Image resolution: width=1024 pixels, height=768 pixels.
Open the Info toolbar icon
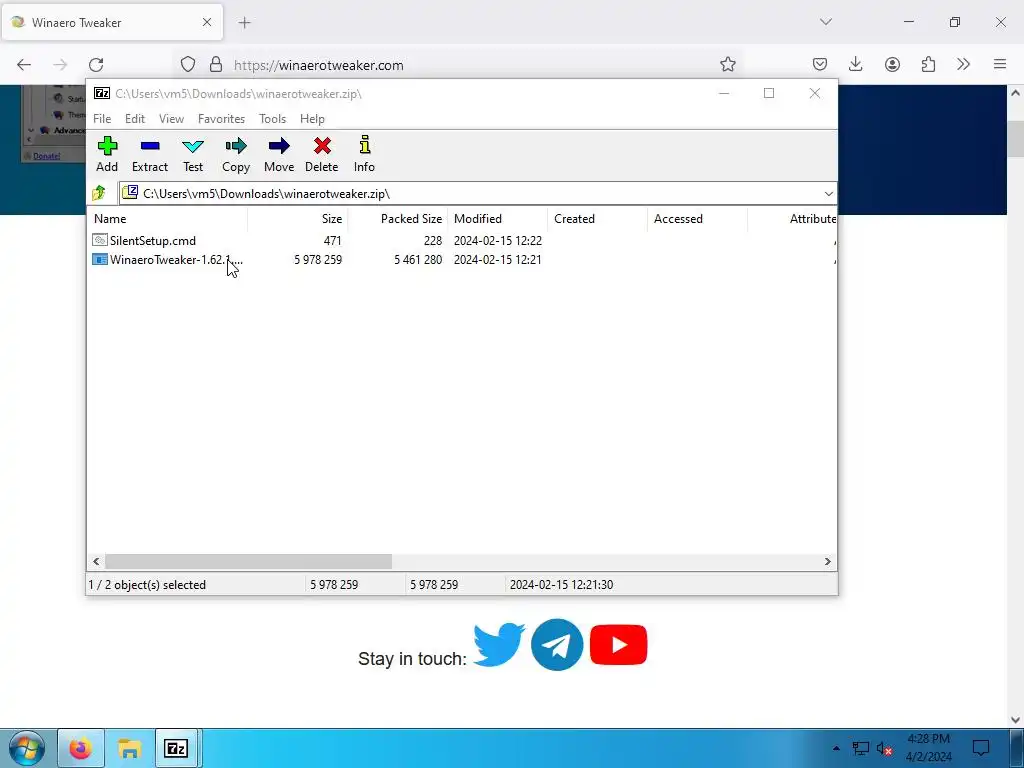[x=364, y=144]
